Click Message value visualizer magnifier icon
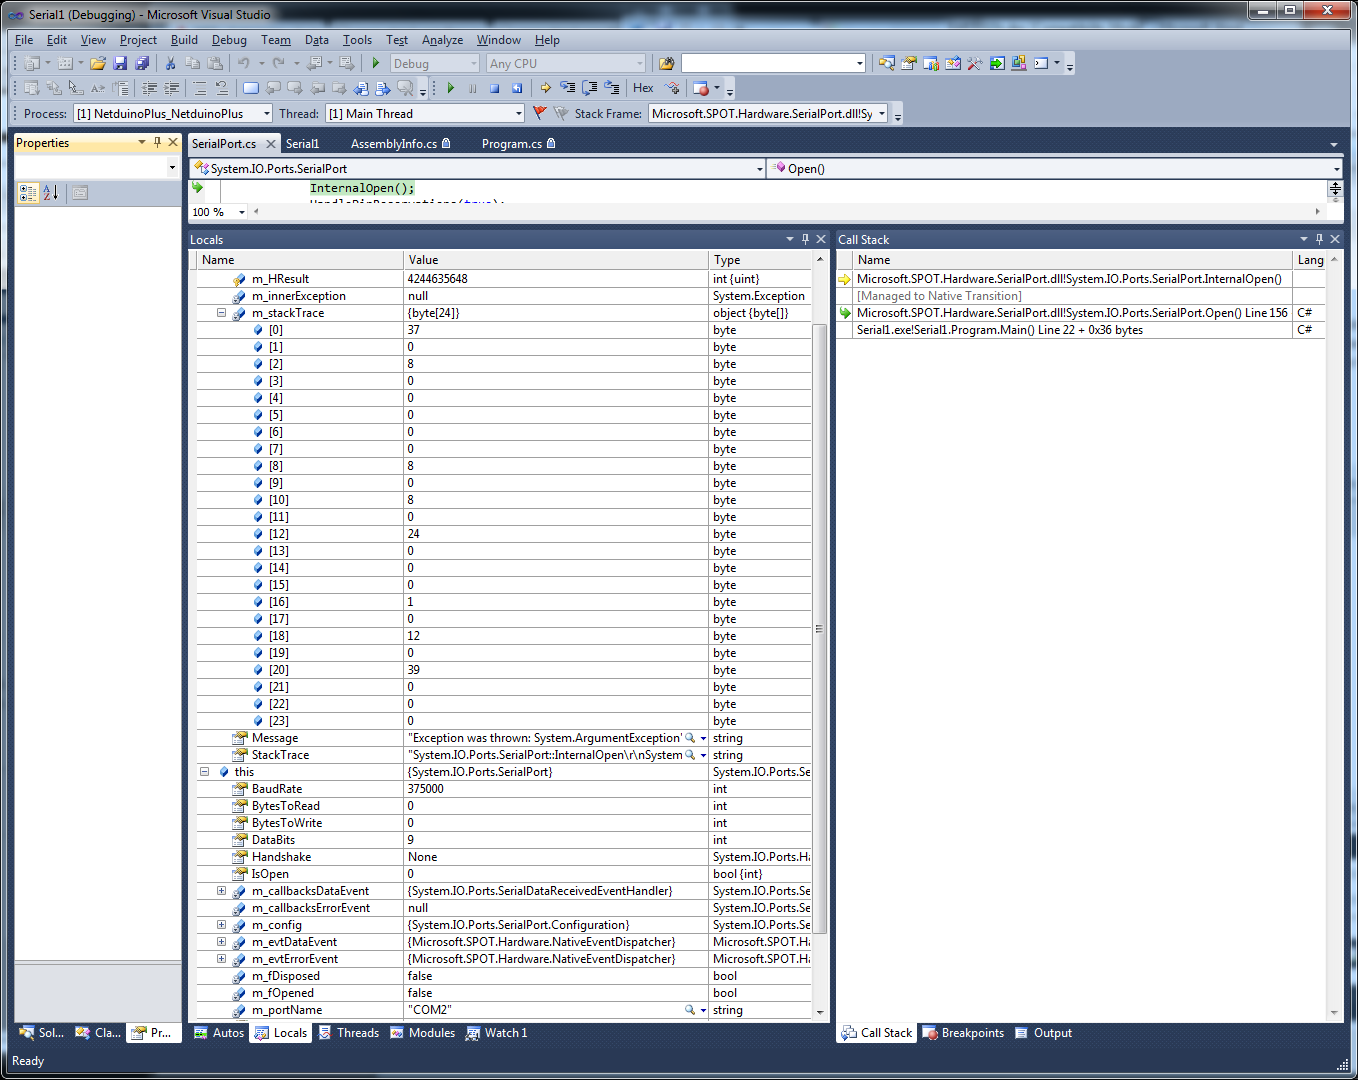 tap(690, 738)
